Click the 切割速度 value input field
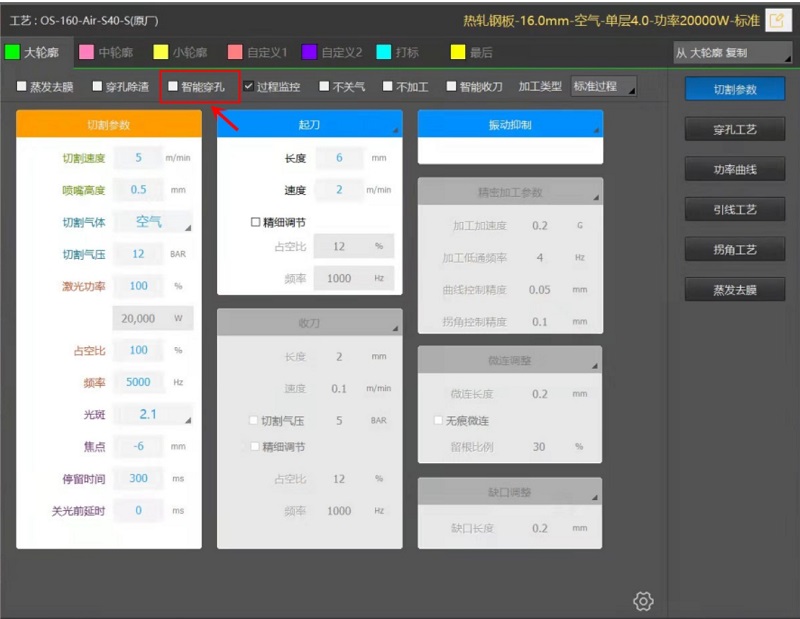This screenshot has width=800, height=619. [x=137, y=157]
